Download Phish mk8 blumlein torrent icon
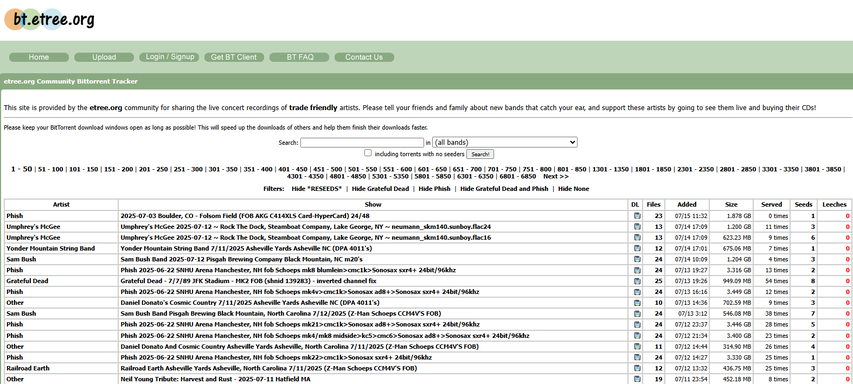The image size is (853, 384). point(637,270)
